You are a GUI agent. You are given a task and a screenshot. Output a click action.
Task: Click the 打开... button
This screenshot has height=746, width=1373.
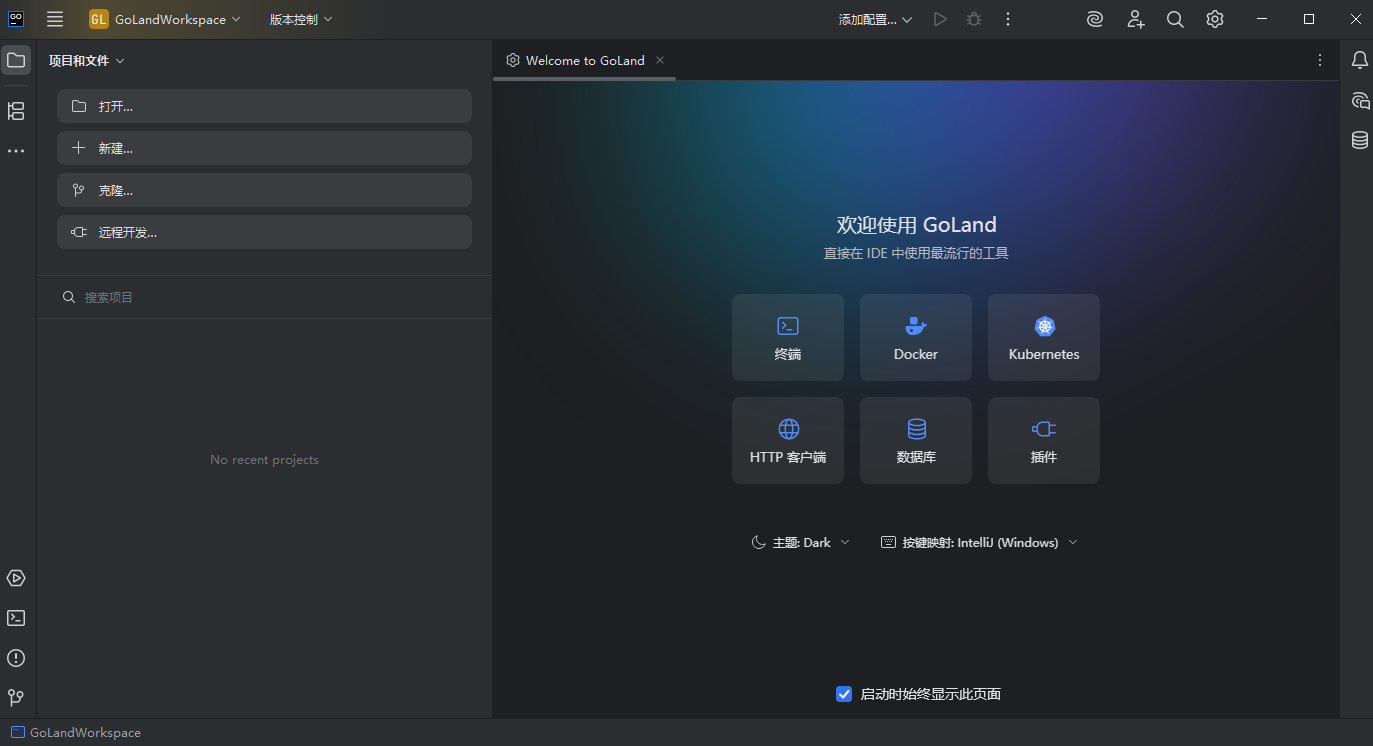pos(264,106)
